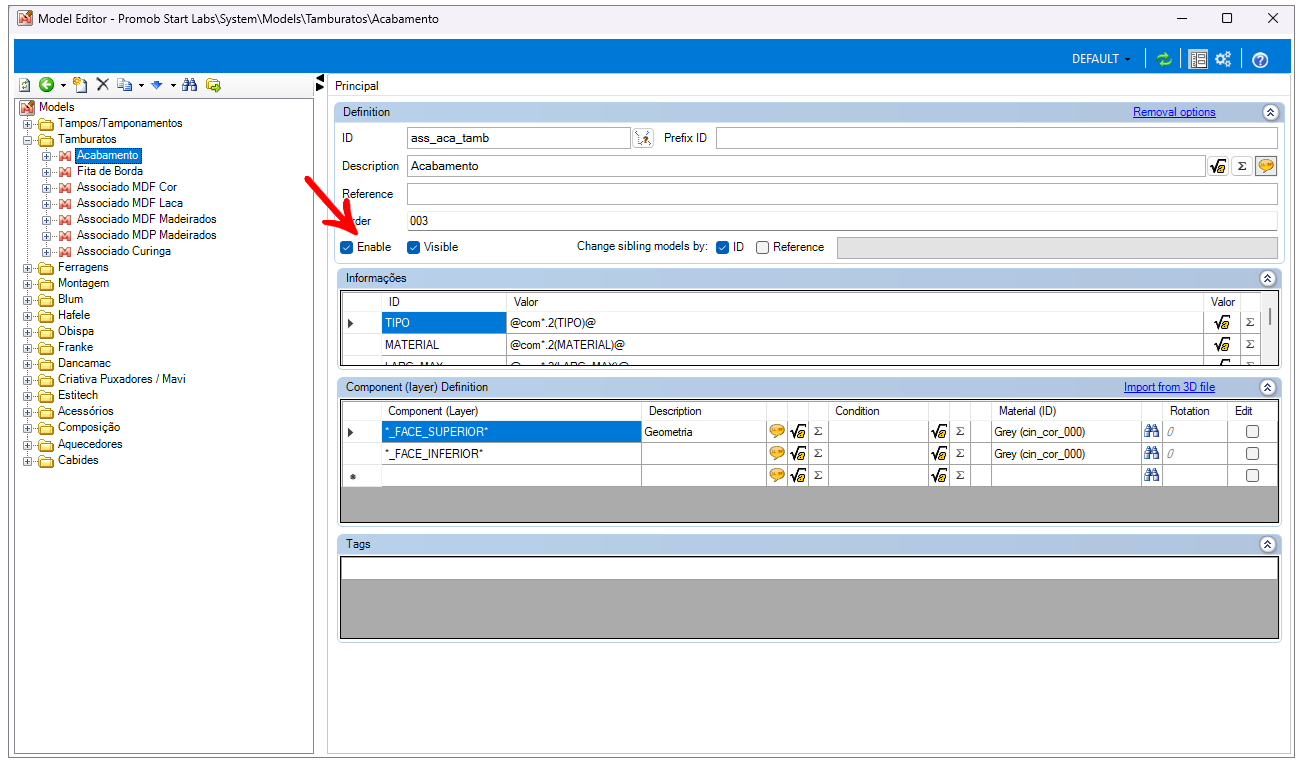Viewport: 1300px width, 766px height.
Task: Select Associado MDF Laca in model tree
Action: pyautogui.click(x=129, y=203)
